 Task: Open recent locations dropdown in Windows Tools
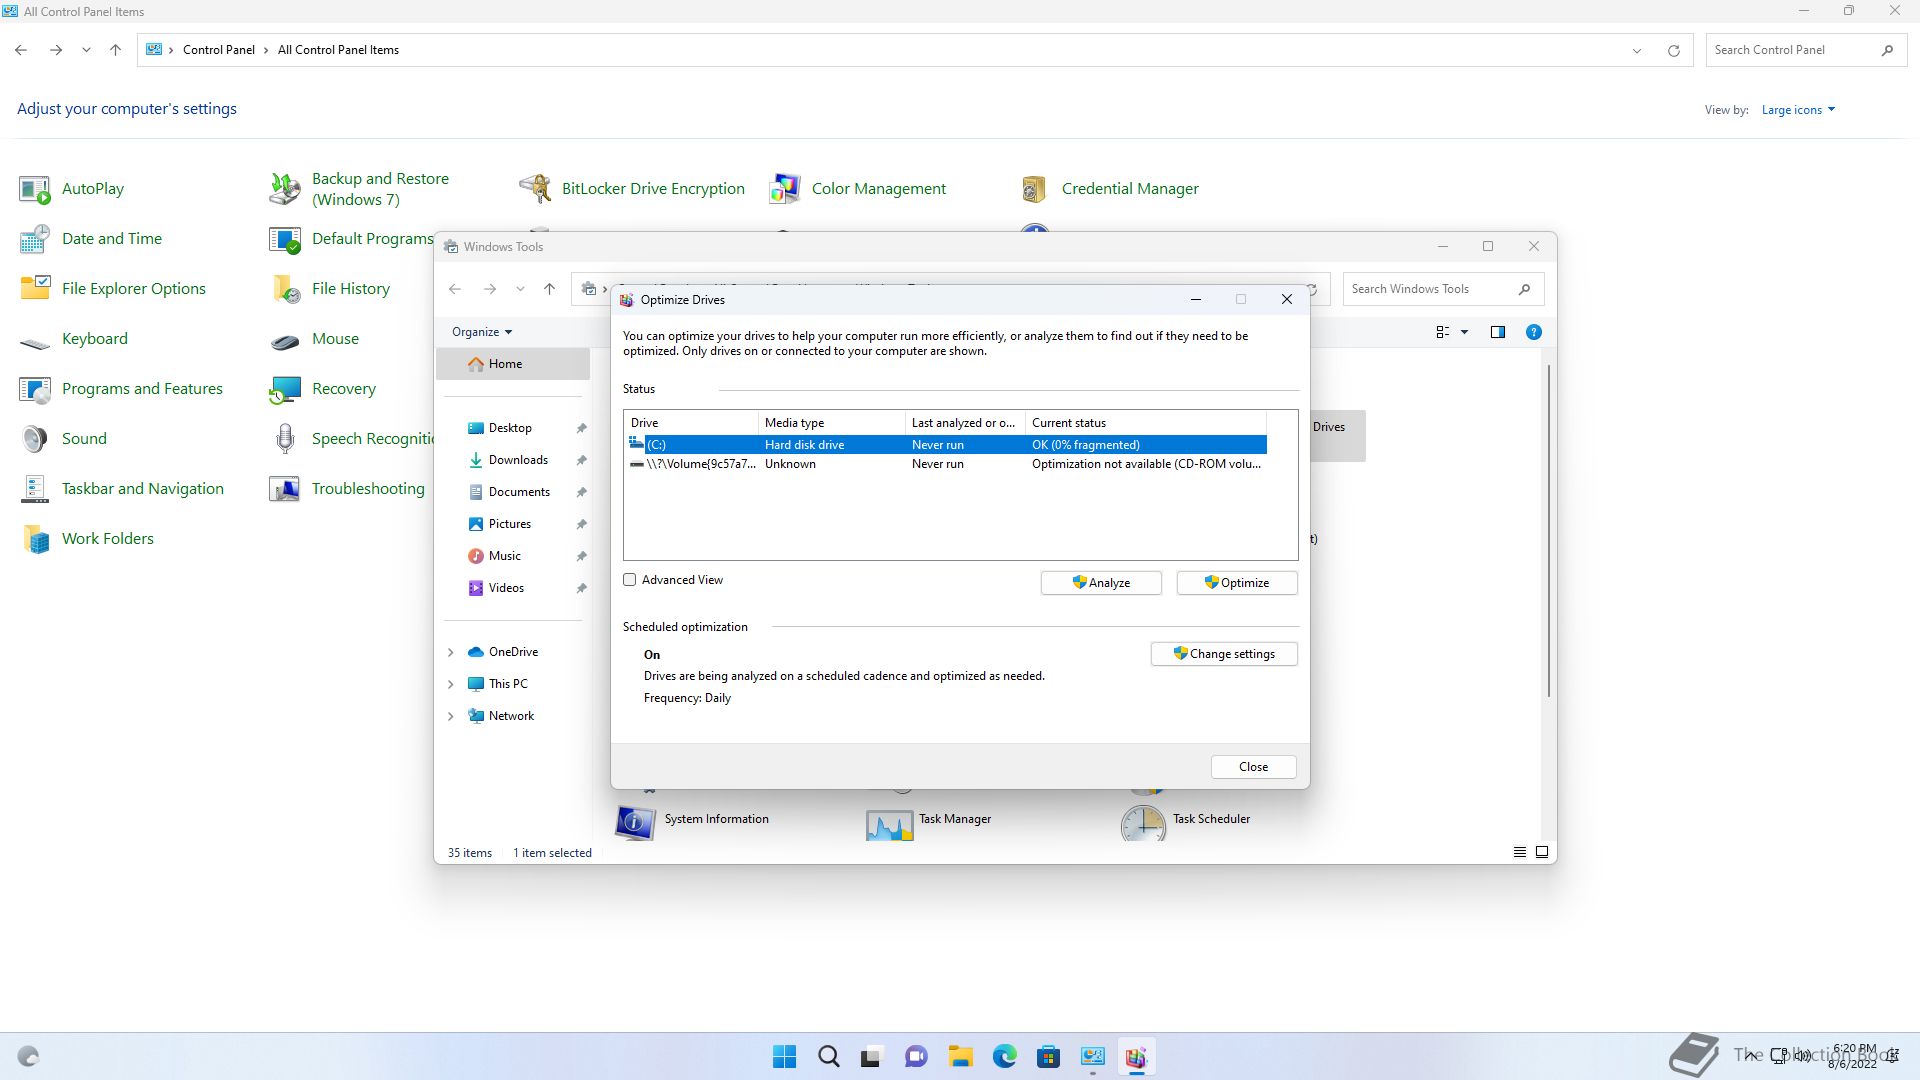point(520,289)
